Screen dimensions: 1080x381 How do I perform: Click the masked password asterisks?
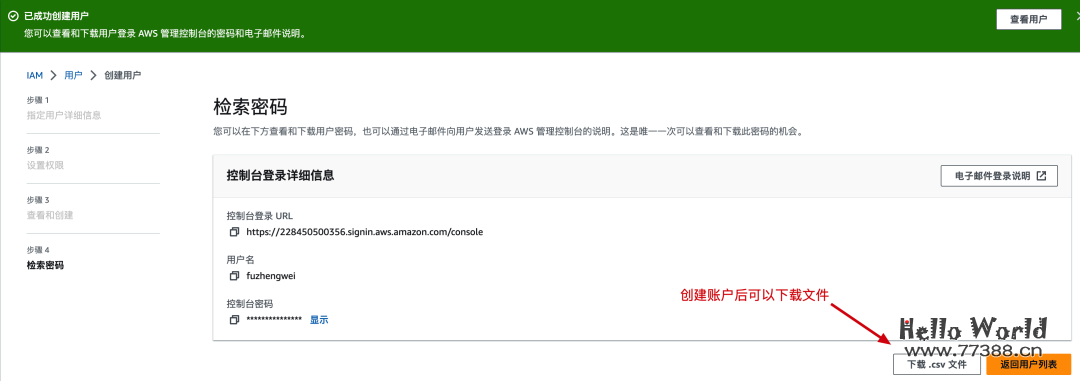[274, 320]
